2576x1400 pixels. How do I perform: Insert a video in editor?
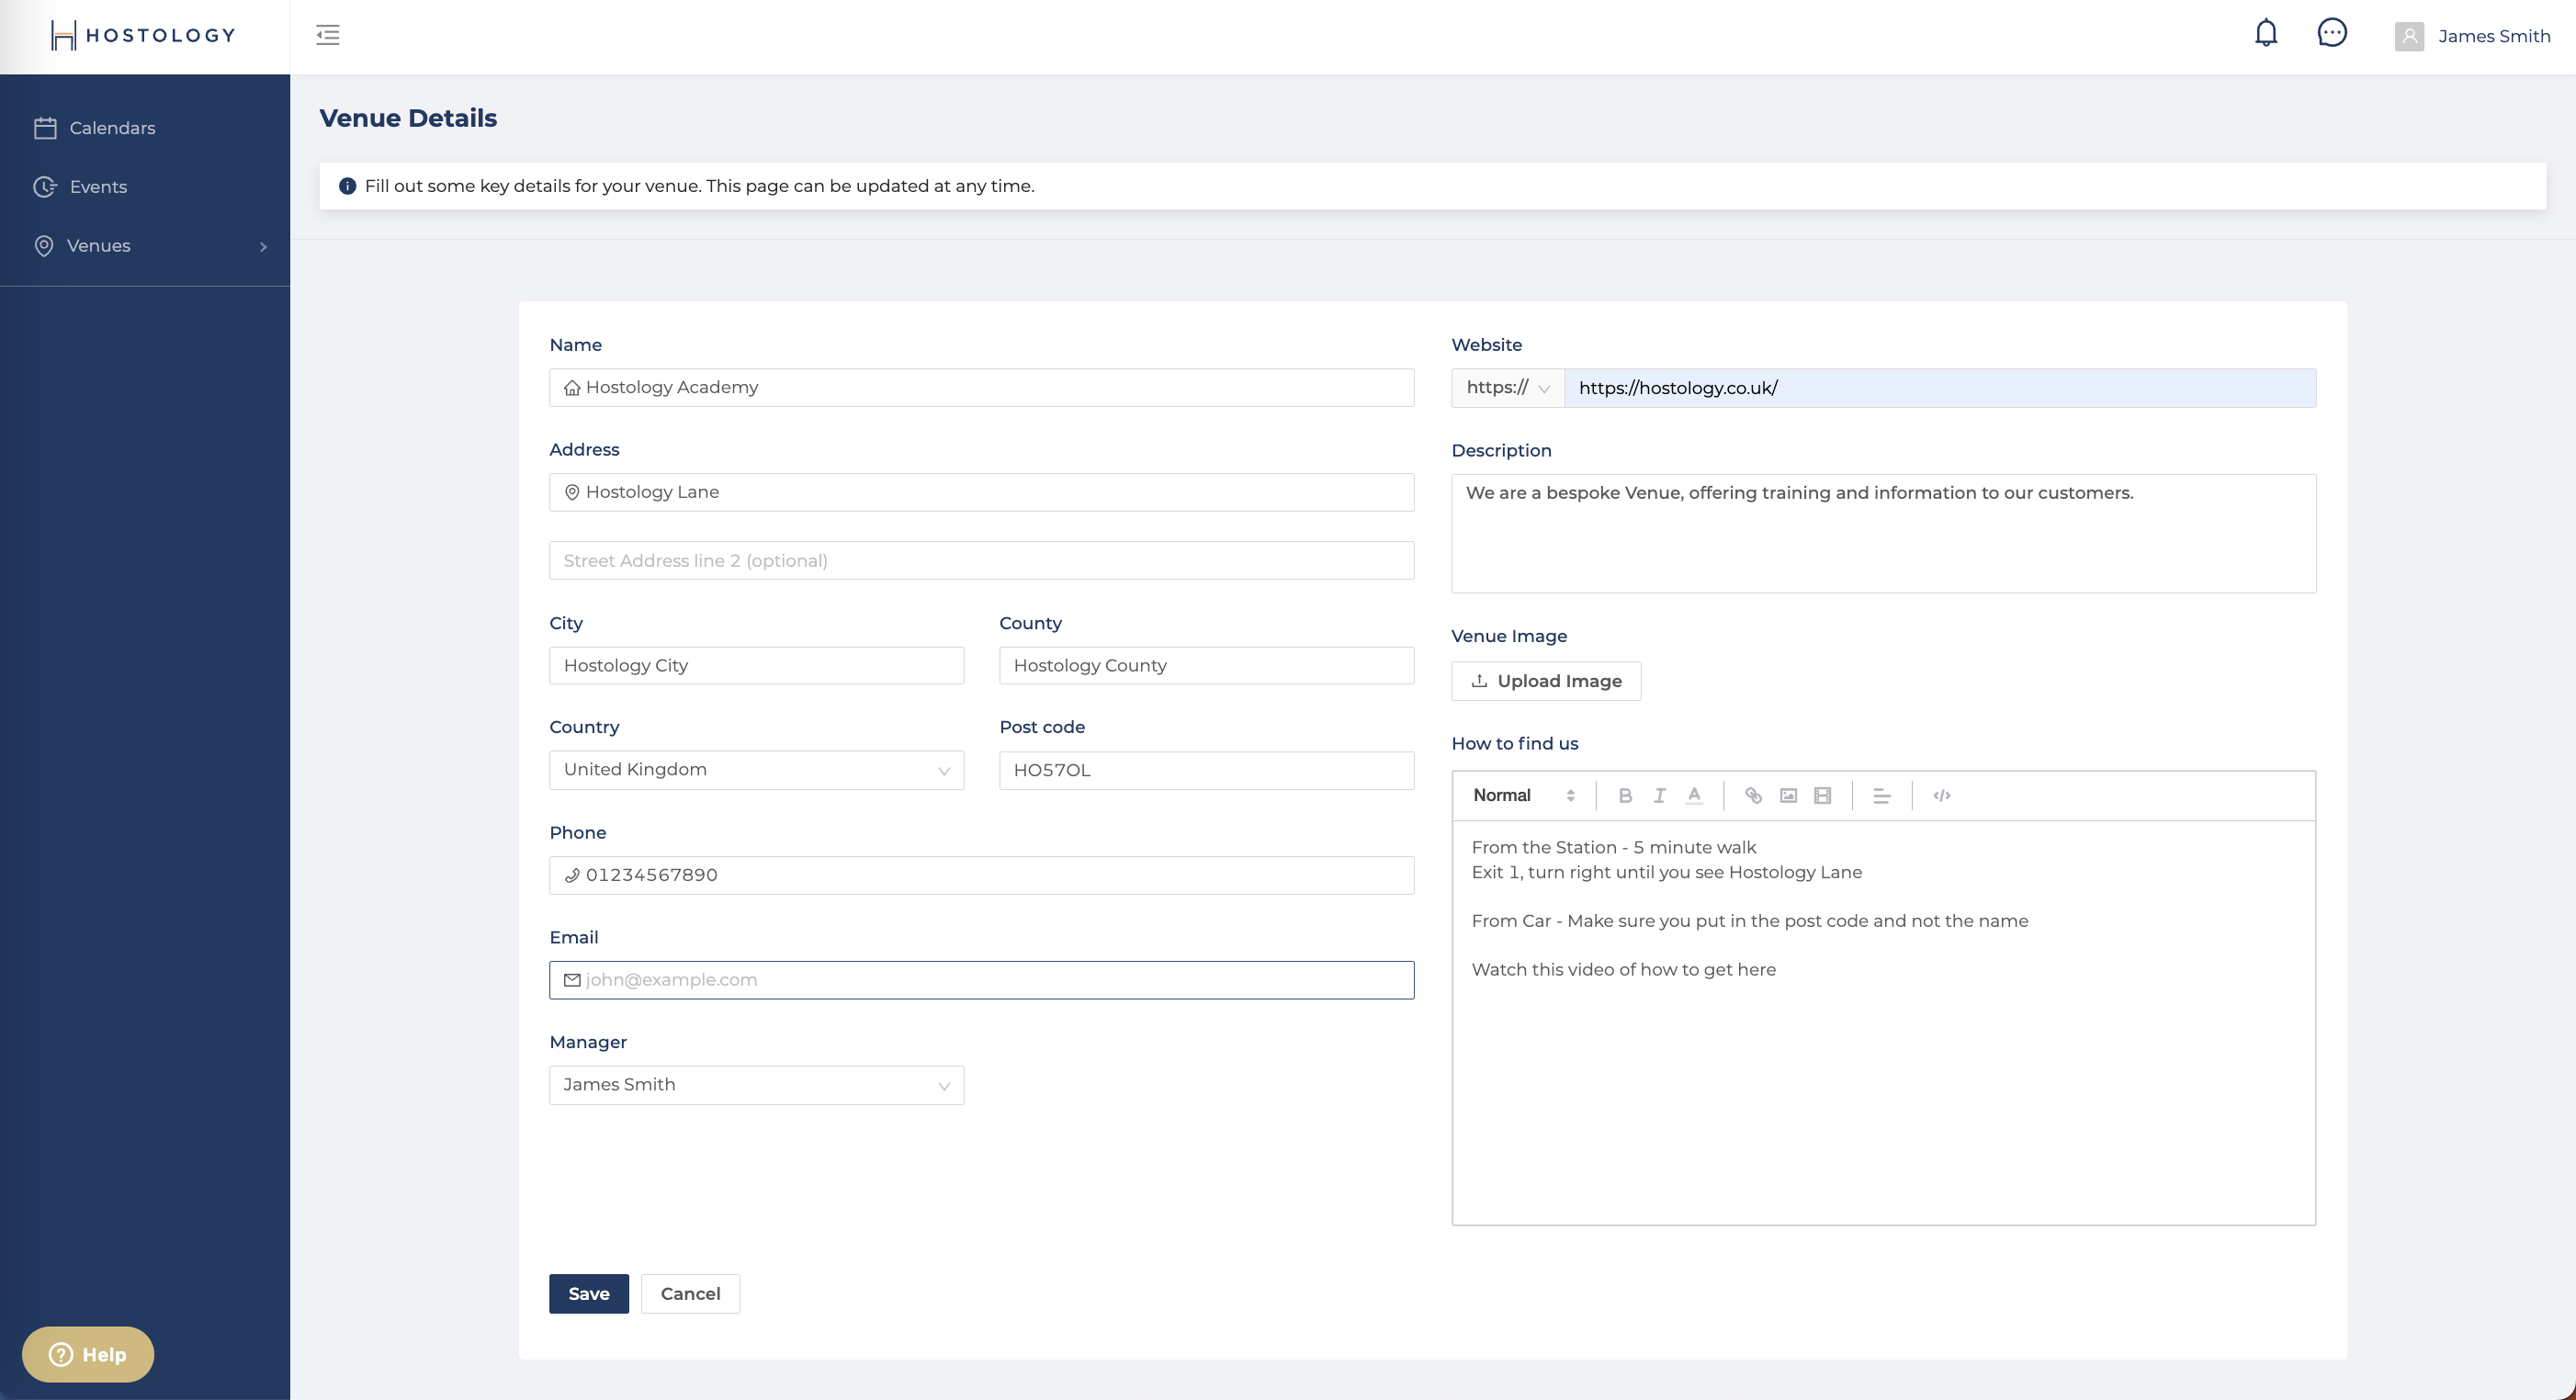click(1823, 796)
